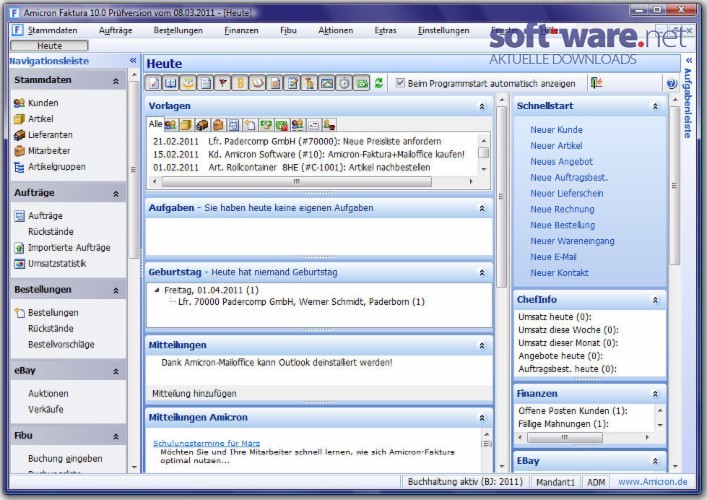This screenshot has width=707, height=500.
Task: Collapse the Schnellstart panel
Action: [655, 106]
